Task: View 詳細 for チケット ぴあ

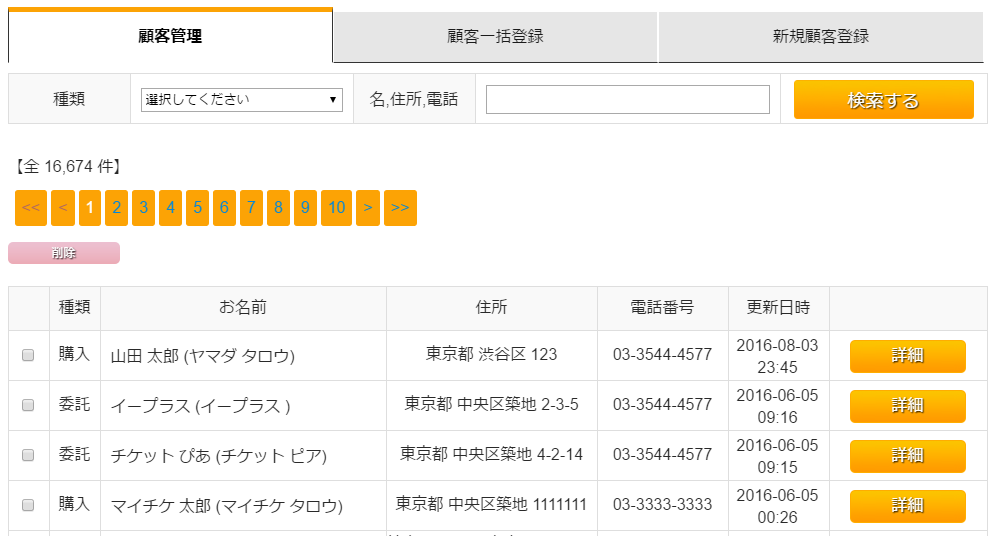Action: [x=907, y=456]
